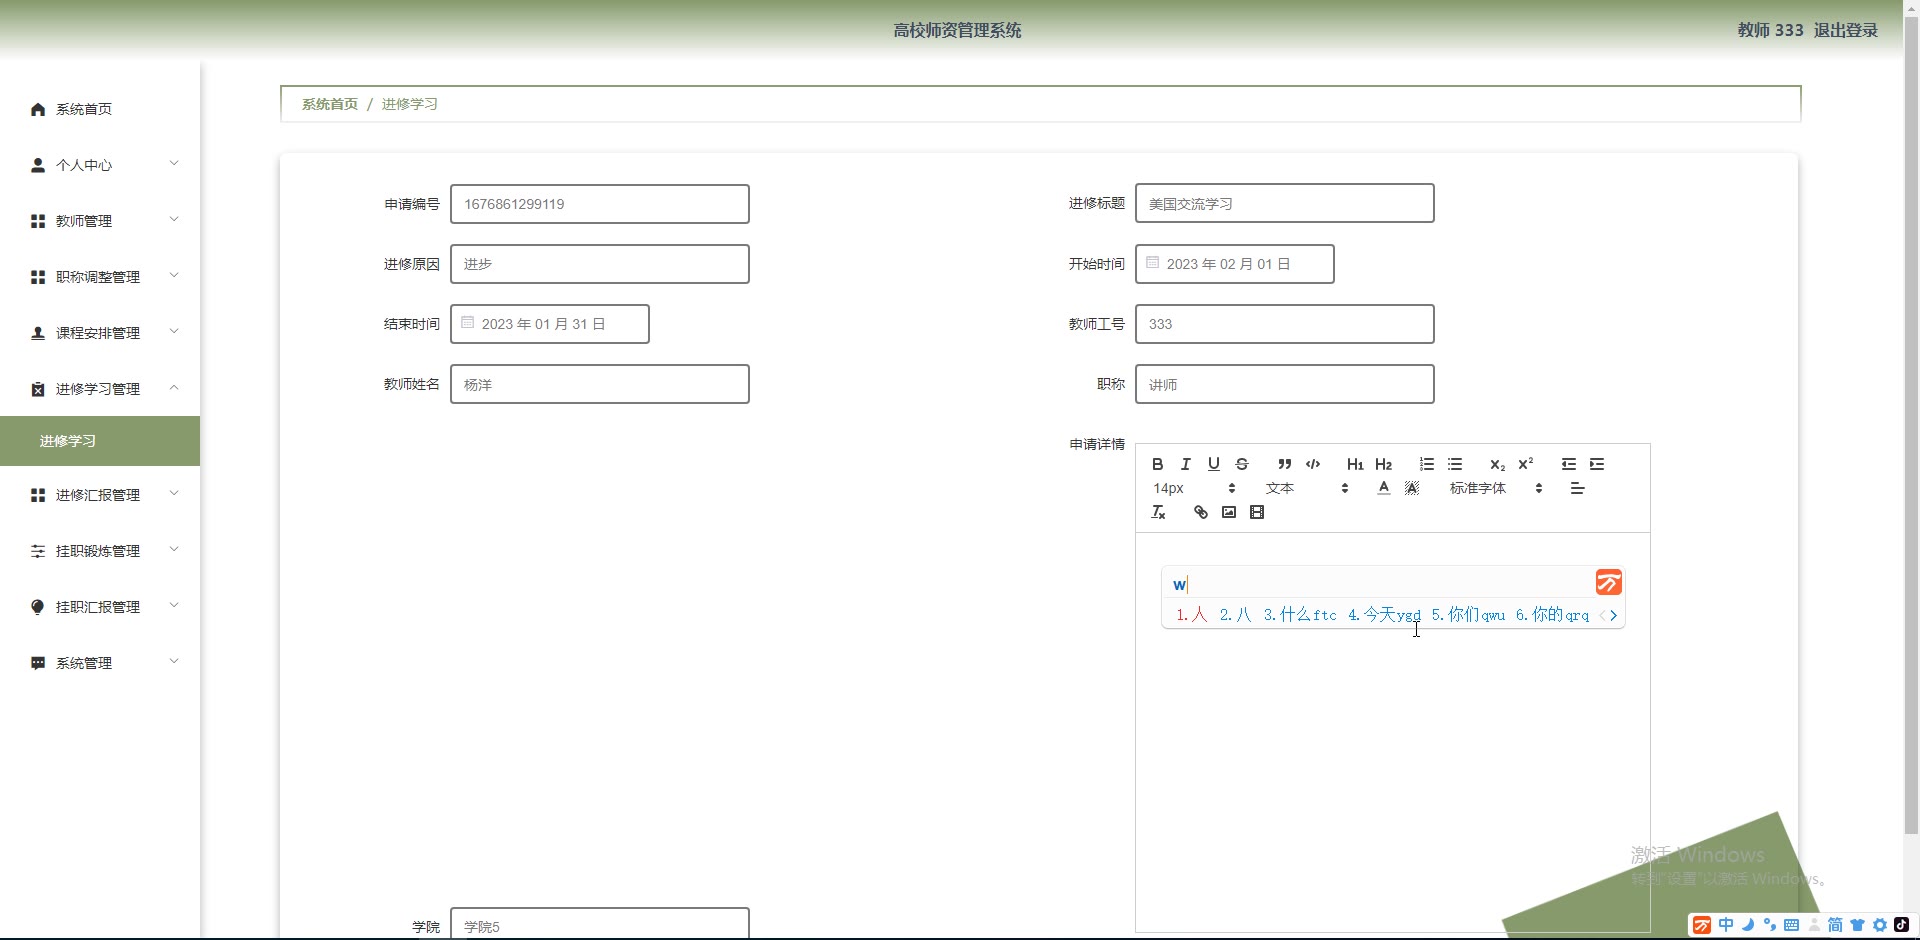Select the 进修学习 submenu item
The image size is (1920, 940).
pyautogui.click(x=100, y=441)
